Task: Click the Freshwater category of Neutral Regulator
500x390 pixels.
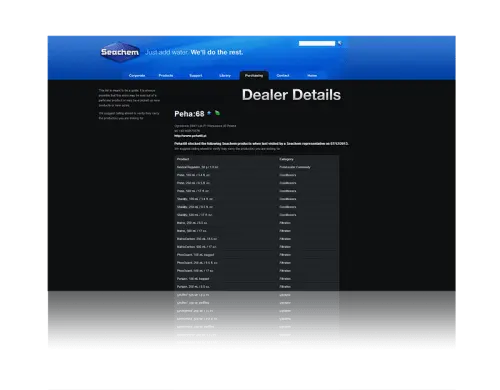Action: tap(295, 167)
